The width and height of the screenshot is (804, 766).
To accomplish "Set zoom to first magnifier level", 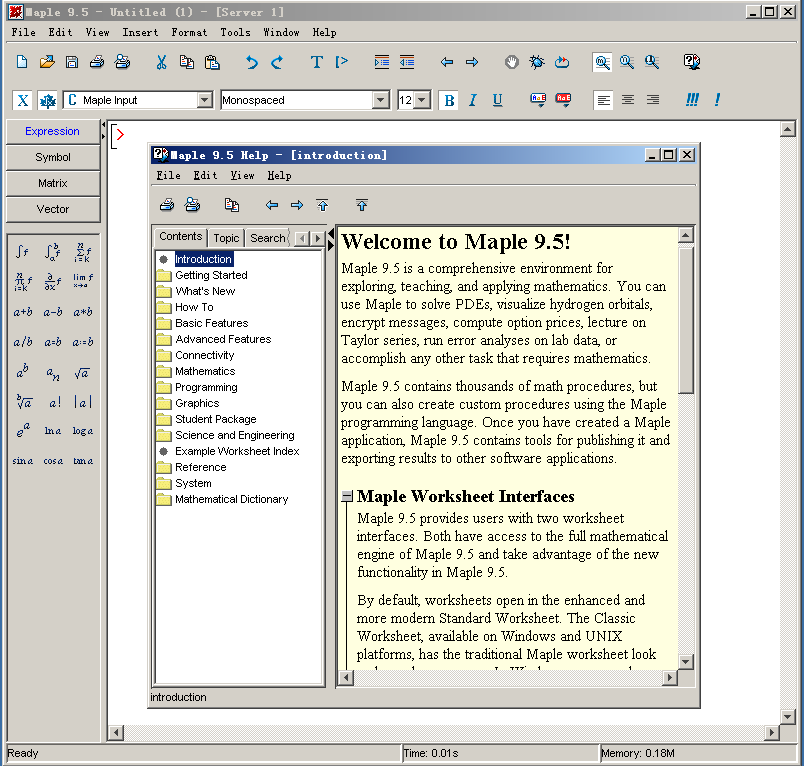I will point(602,62).
